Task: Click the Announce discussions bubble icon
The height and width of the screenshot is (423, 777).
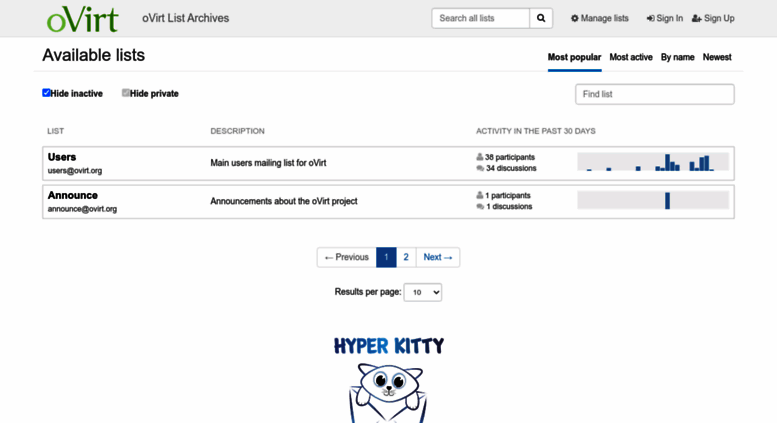Action: click(480, 207)
